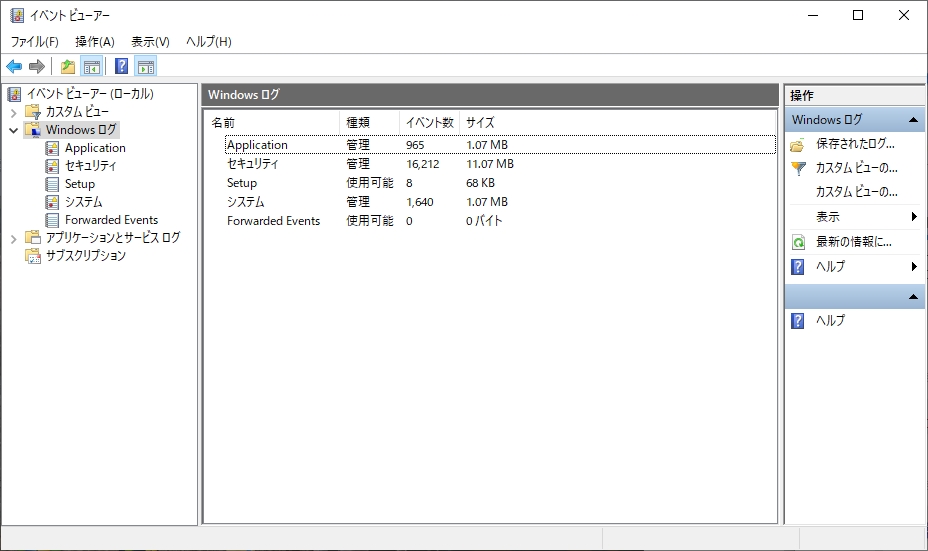Click the サブスクリプション icon in tree
928x551 pixels.
(x=33, y=256)
